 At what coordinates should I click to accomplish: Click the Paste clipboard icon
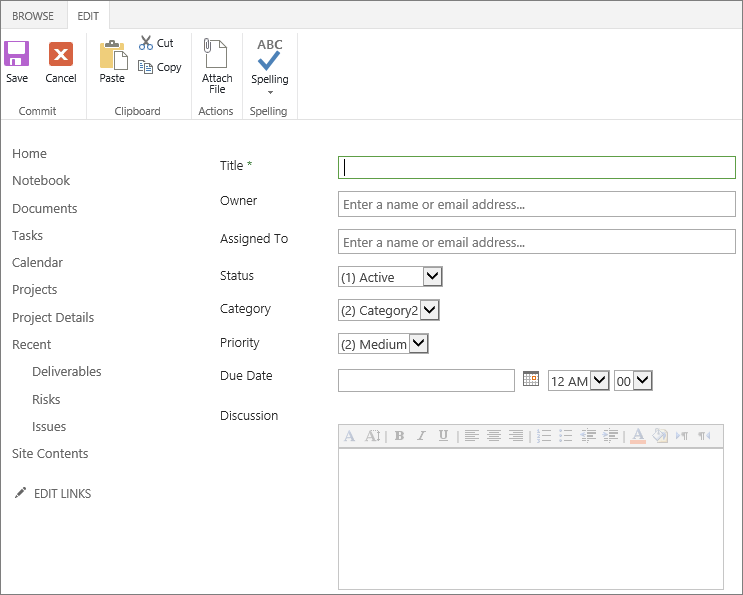tap(113, 54)
